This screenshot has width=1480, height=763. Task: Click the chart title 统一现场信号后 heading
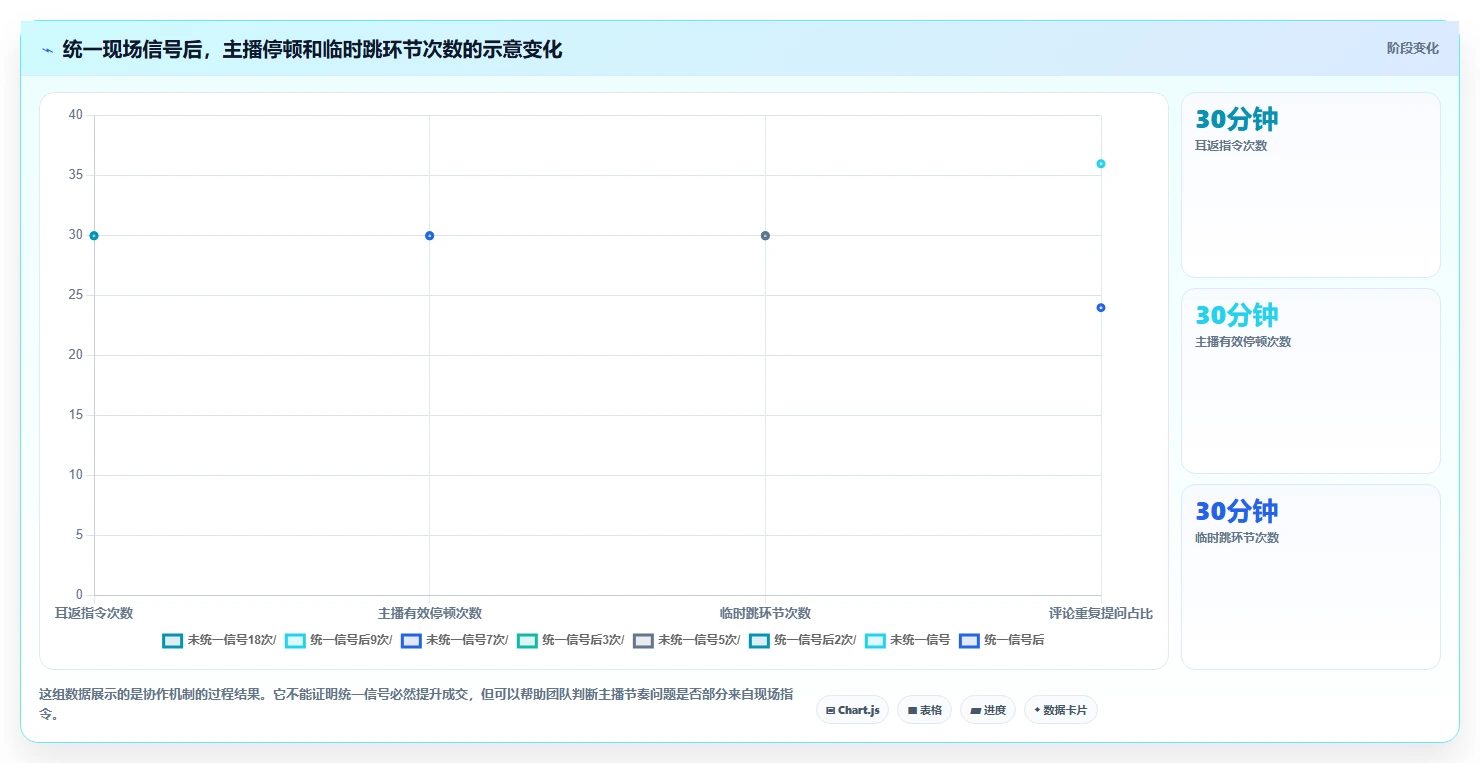click(x=312, y=49)
